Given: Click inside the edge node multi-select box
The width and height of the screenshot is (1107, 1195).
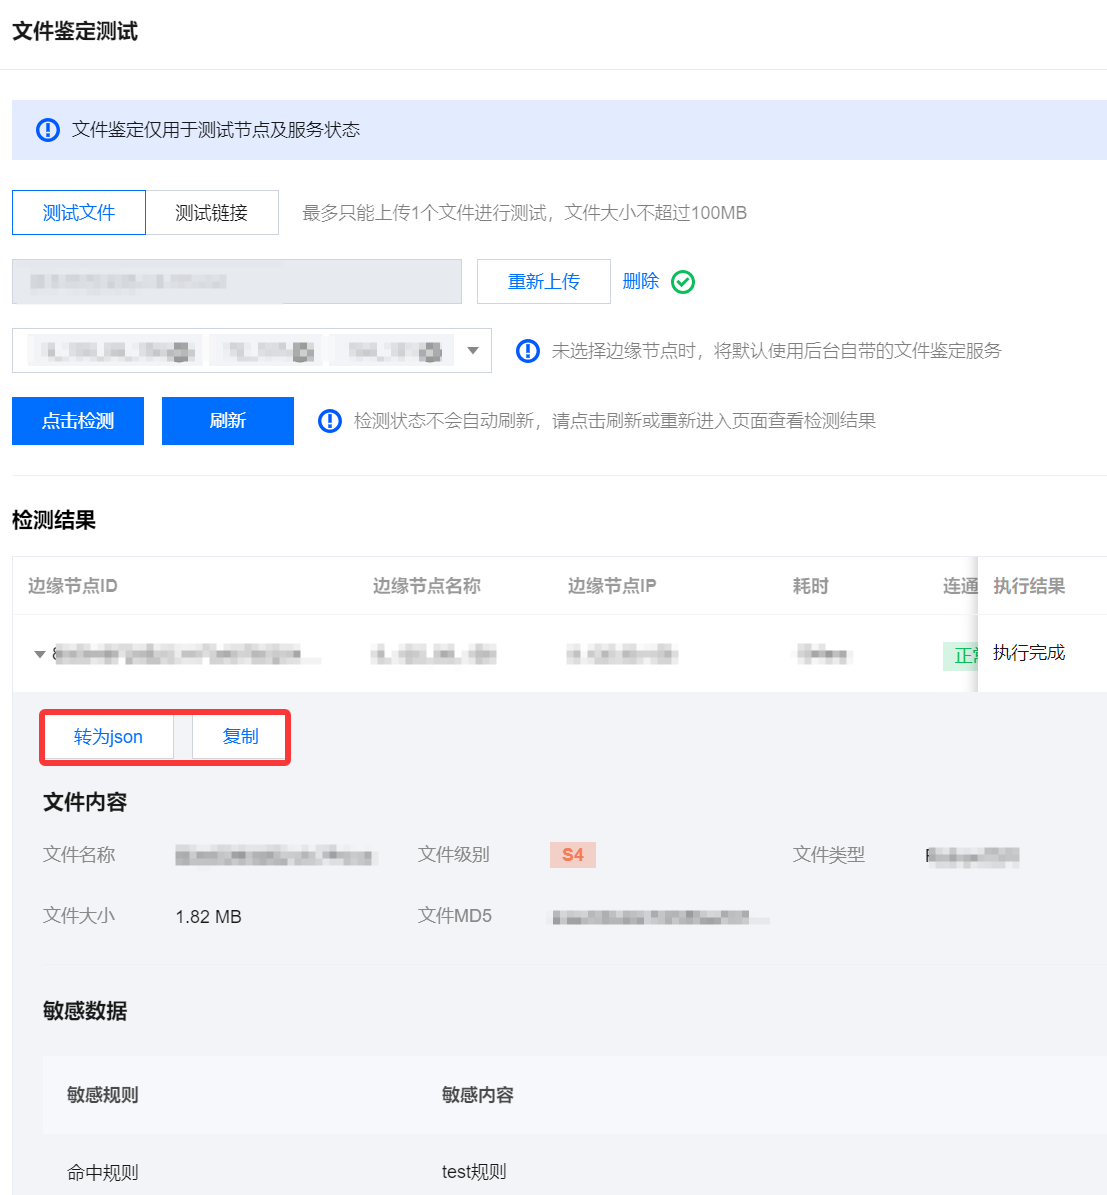Looking at the screenshot, I should point(240,351).
